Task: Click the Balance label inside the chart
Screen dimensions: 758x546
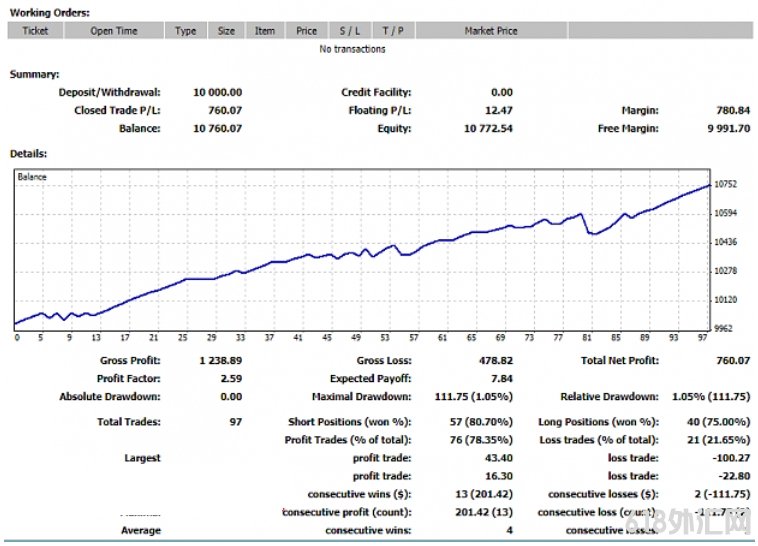Action: (x=33, y=177)
